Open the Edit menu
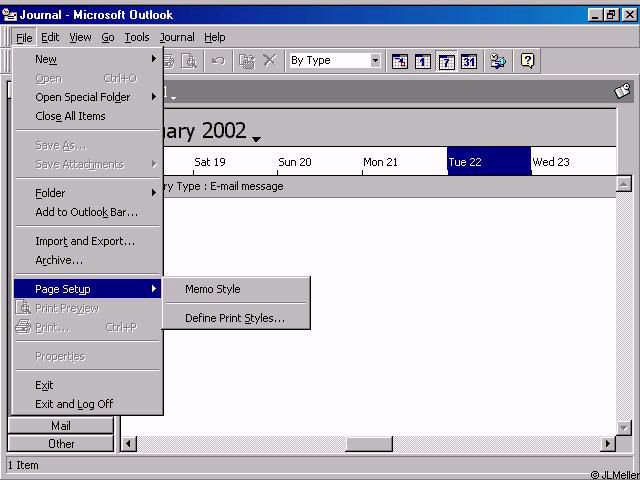 click(50, 38)
